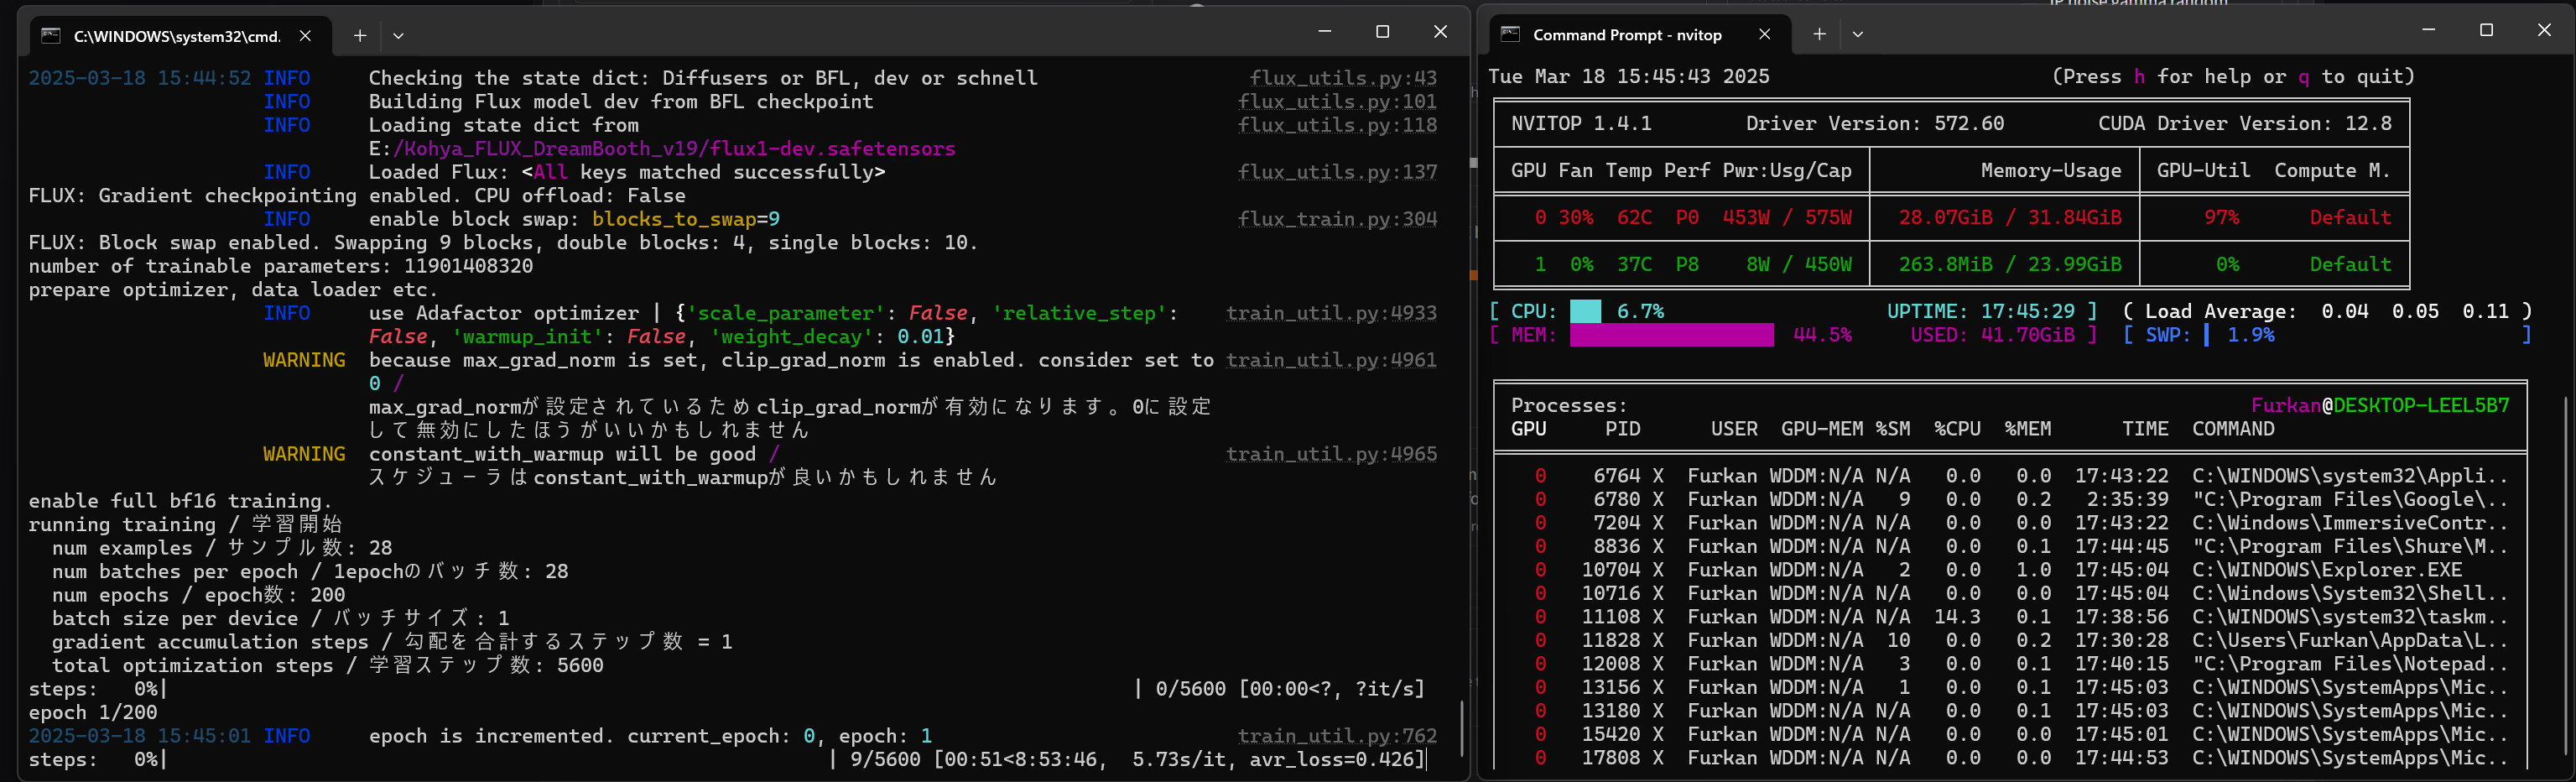Screen dimensions: 2576x782
Task: Select process row with PID 11828
Action: click(2010, 640)
